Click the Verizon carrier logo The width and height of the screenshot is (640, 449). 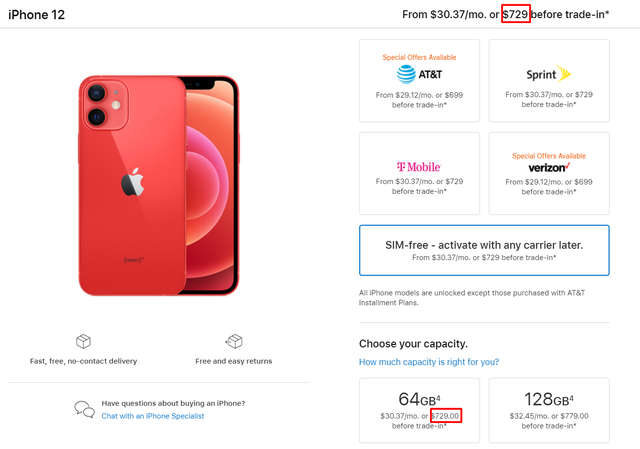point(548,167)
